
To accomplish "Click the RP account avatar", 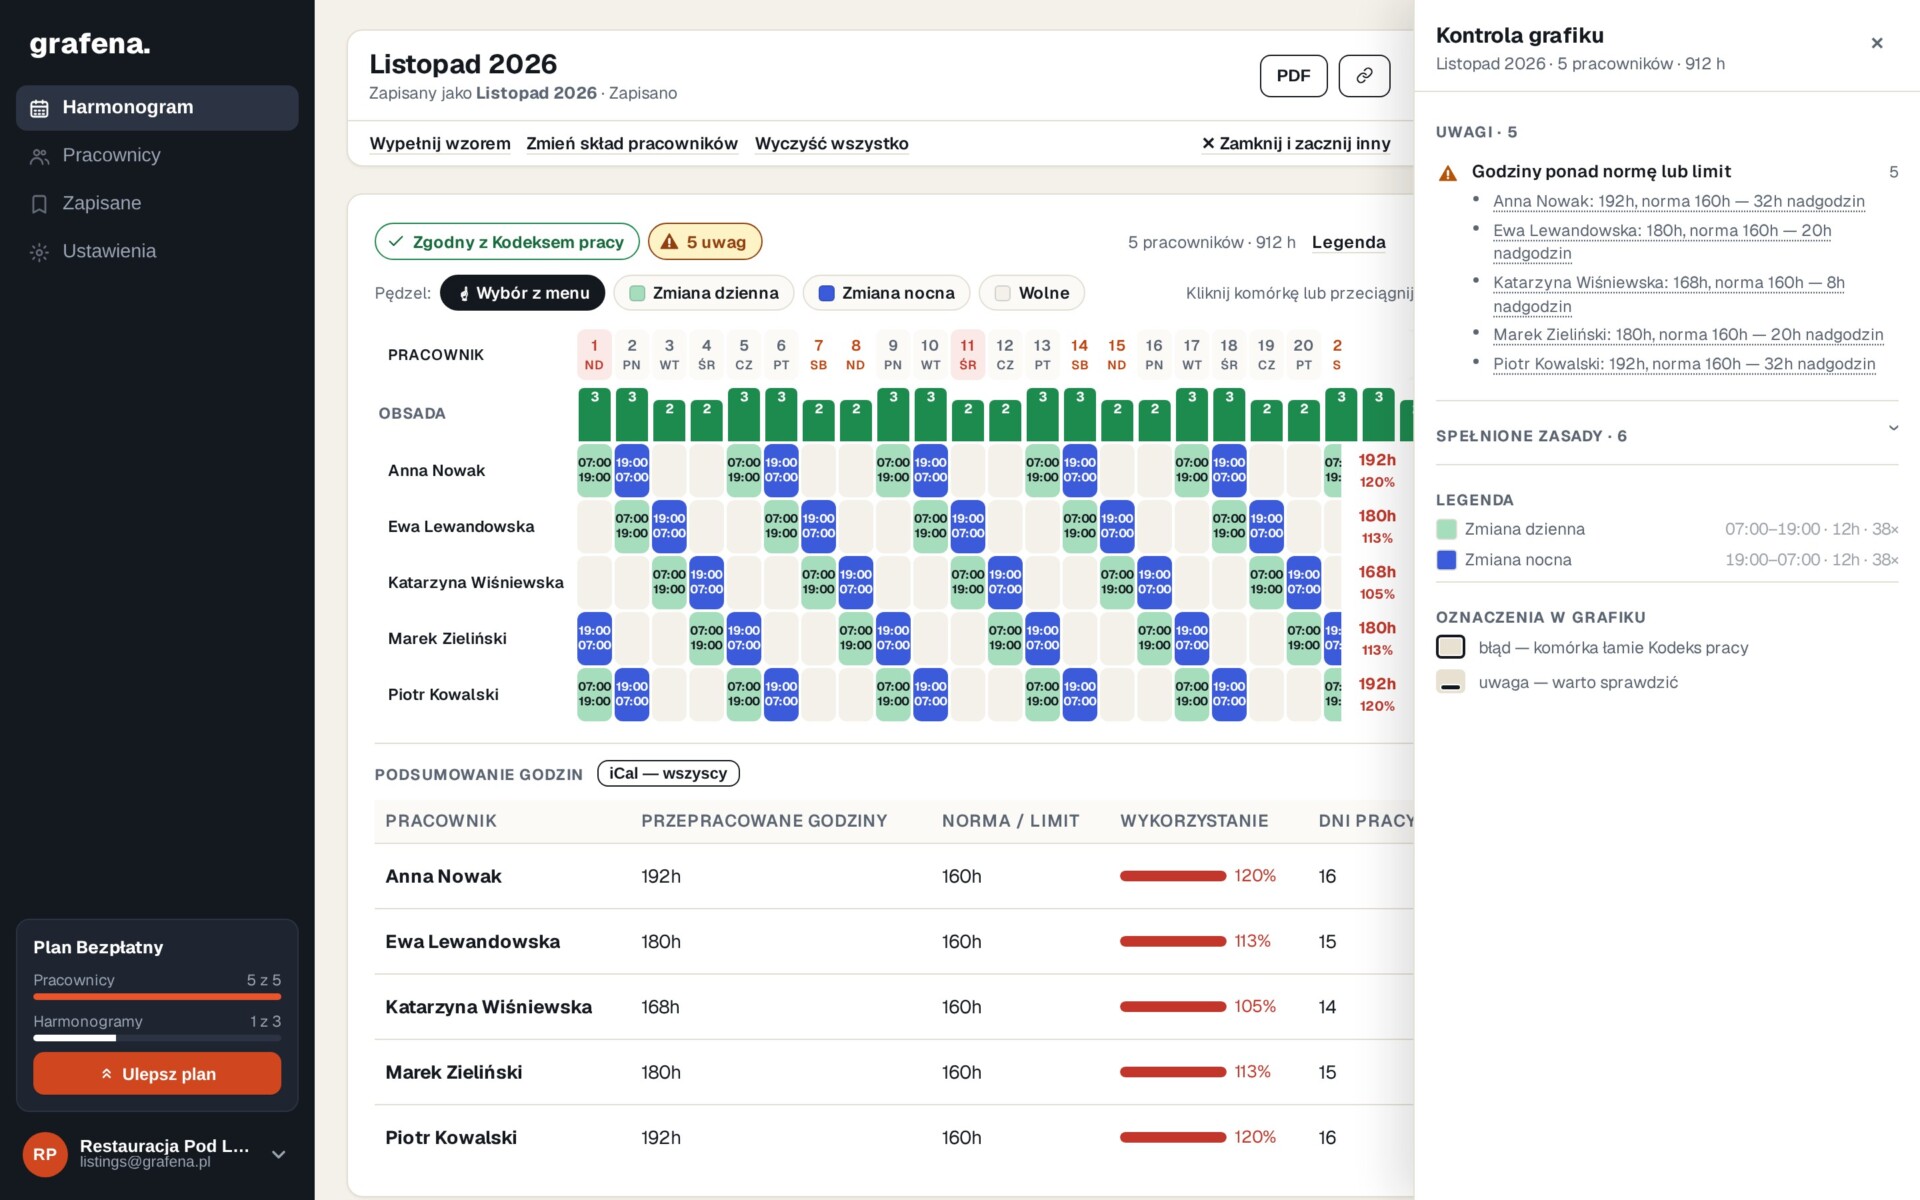I will (x=45, y=1154).
